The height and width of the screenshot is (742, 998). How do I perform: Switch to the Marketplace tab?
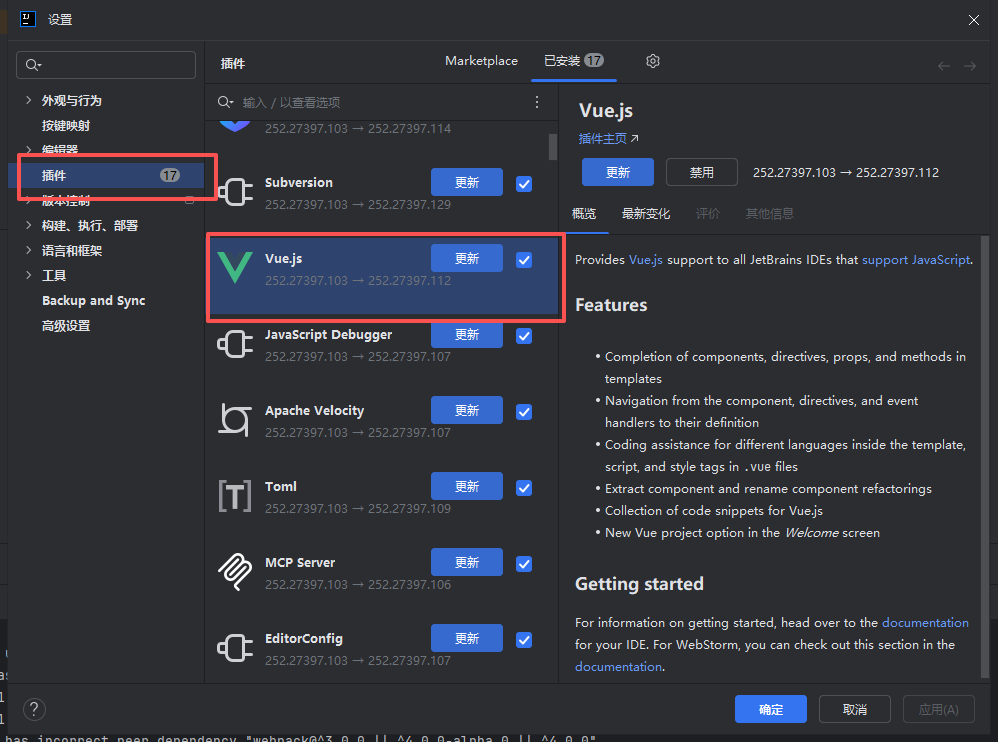481,61
